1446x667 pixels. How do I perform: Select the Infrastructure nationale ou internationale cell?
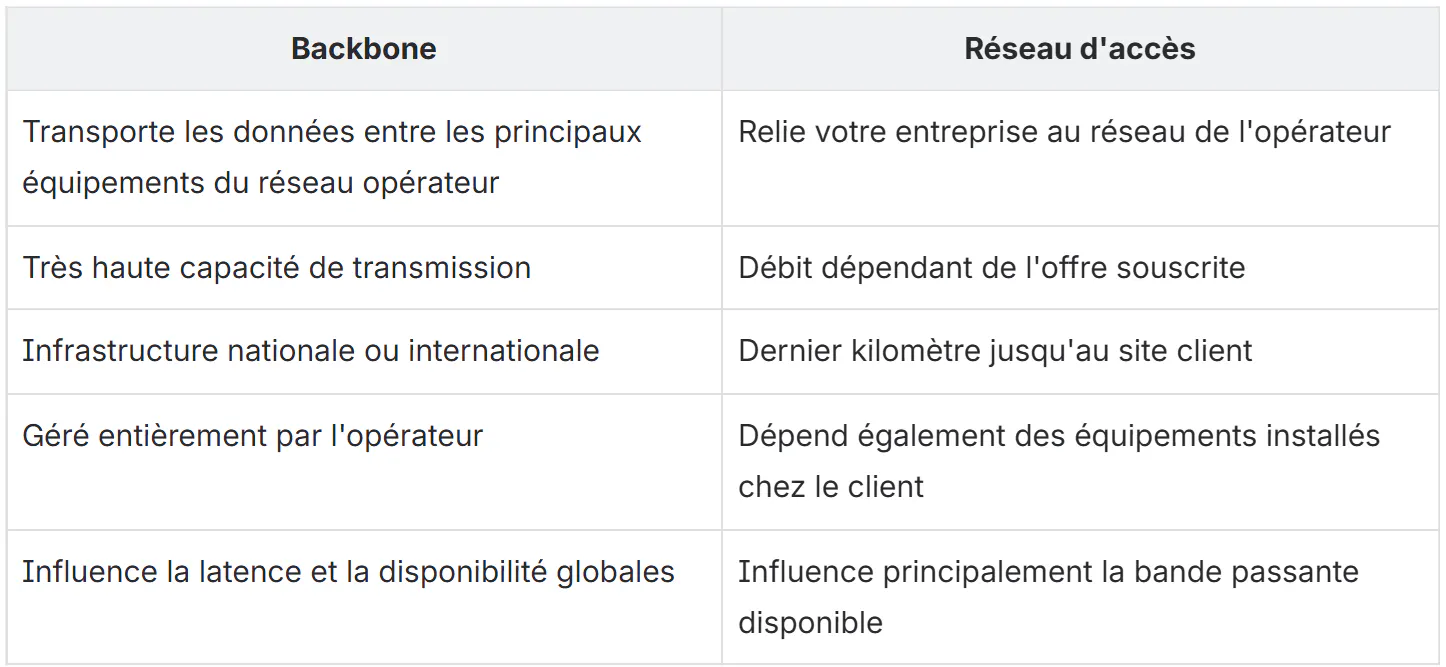364,351
